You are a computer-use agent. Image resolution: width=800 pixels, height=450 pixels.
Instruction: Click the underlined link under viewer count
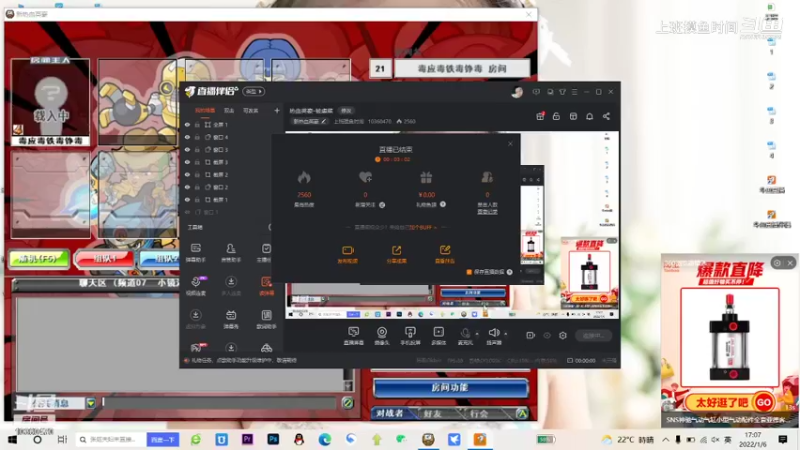click(487, 212)
